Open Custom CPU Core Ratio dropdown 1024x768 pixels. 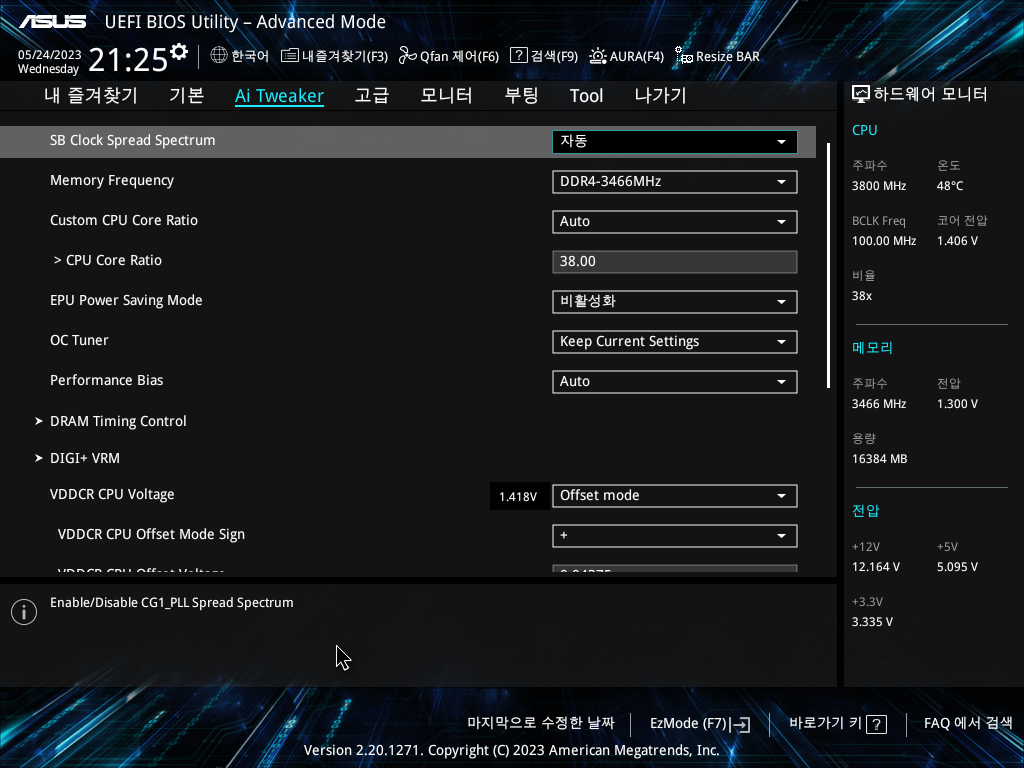pos(675,221)
